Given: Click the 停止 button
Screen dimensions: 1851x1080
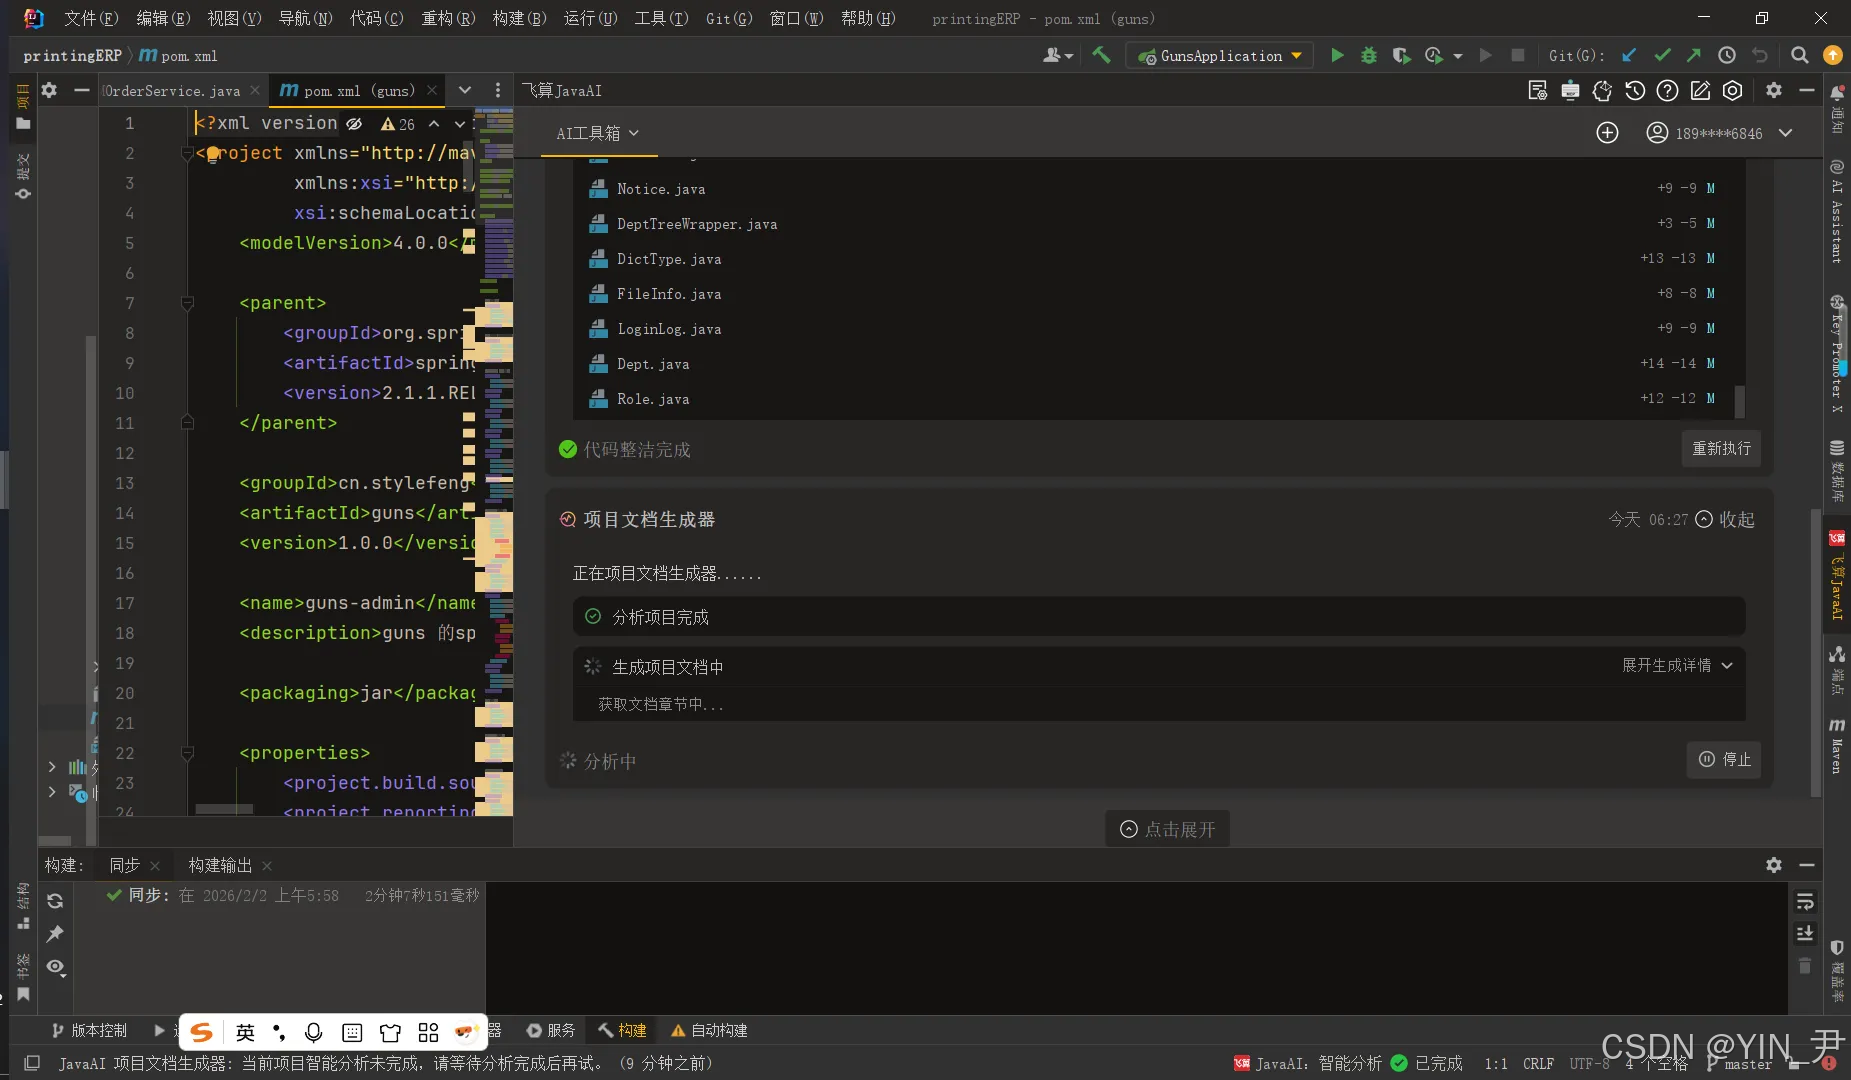Looking at the screenshot, I should [x=1724, y=759].
